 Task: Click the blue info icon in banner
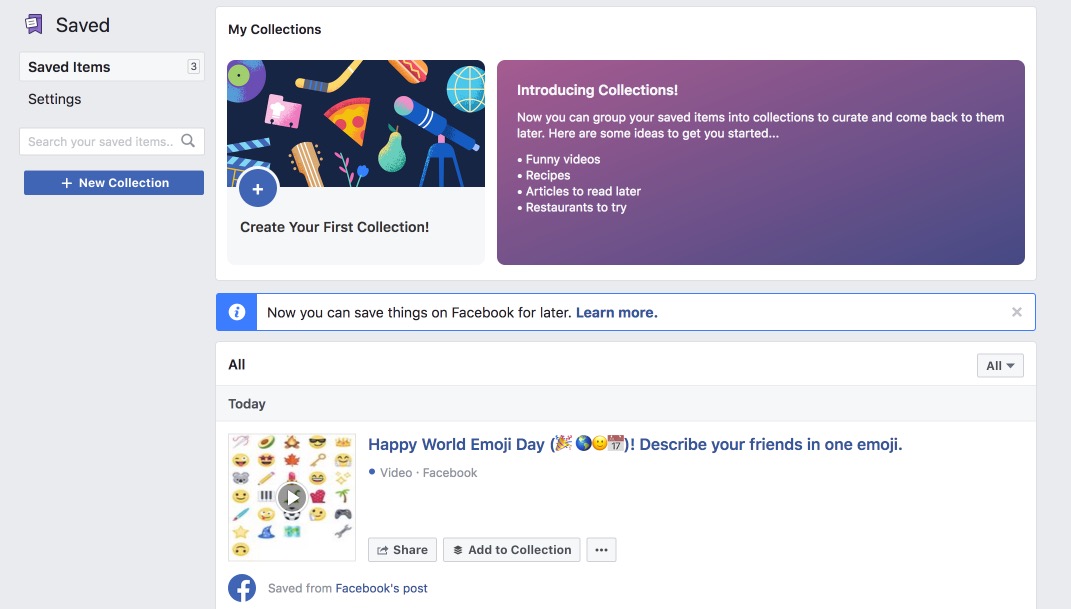(x=236, y=312)
